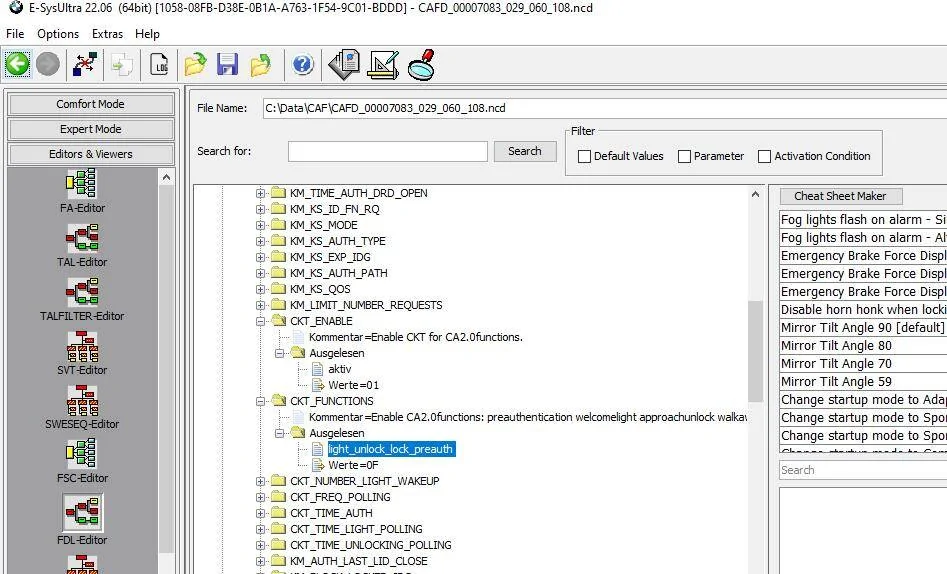947x574 pixels.
Task: Click the grey forward arrow toolbar icon
Action: (x=48, y=64)
